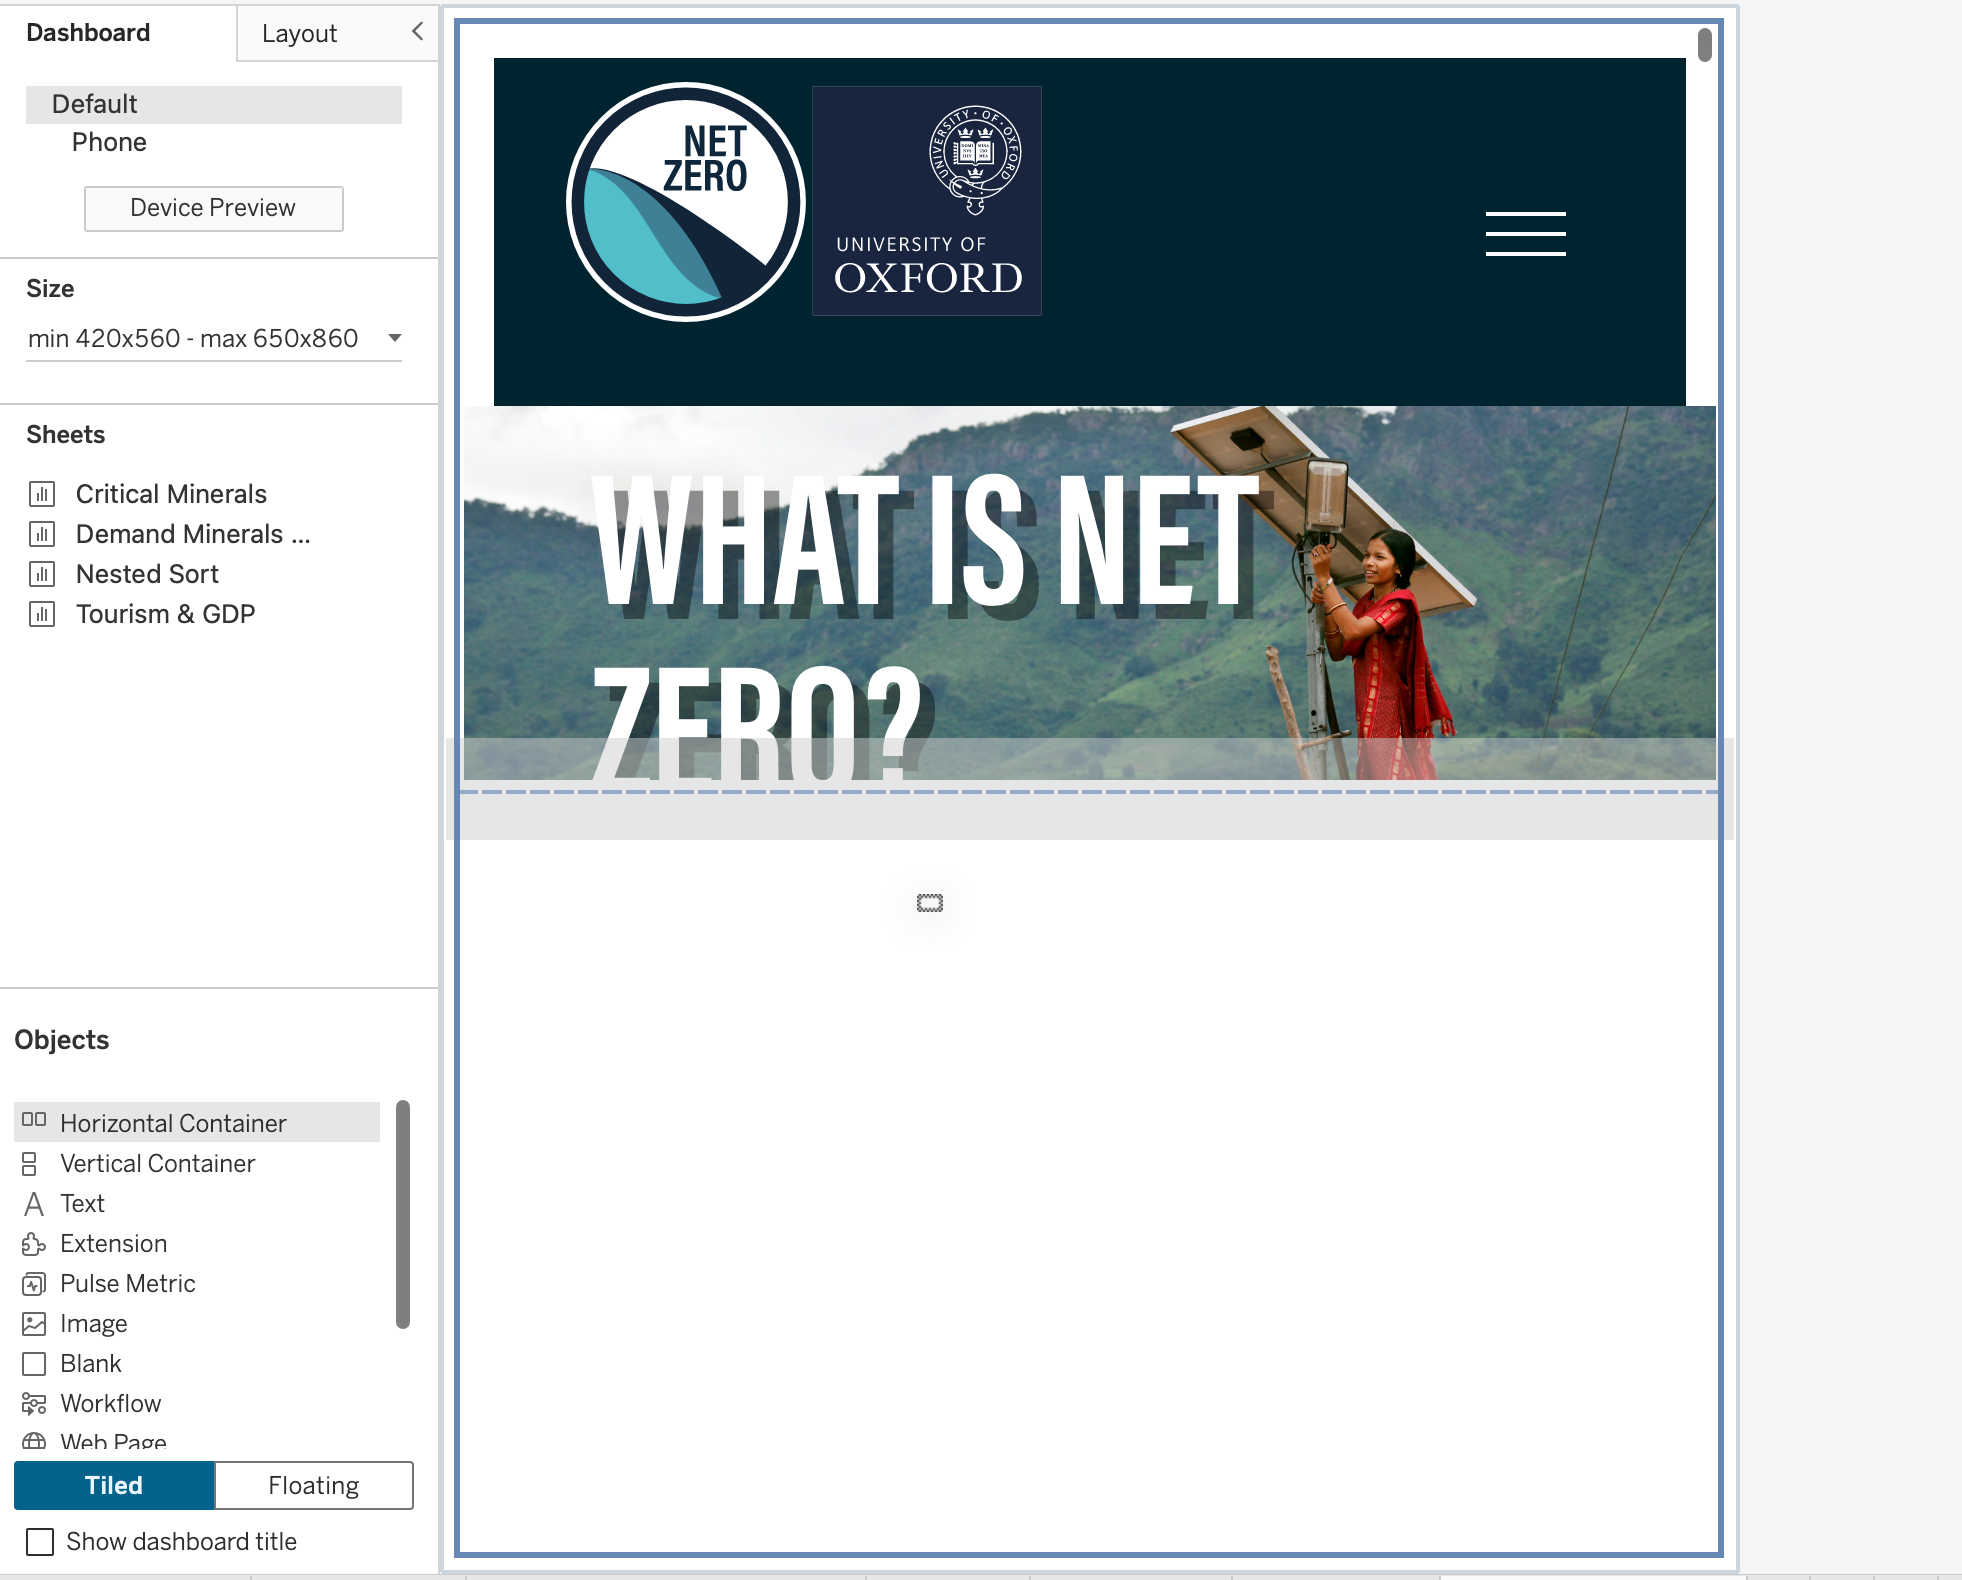Pick the Text object icon

tap(34, 1203)
